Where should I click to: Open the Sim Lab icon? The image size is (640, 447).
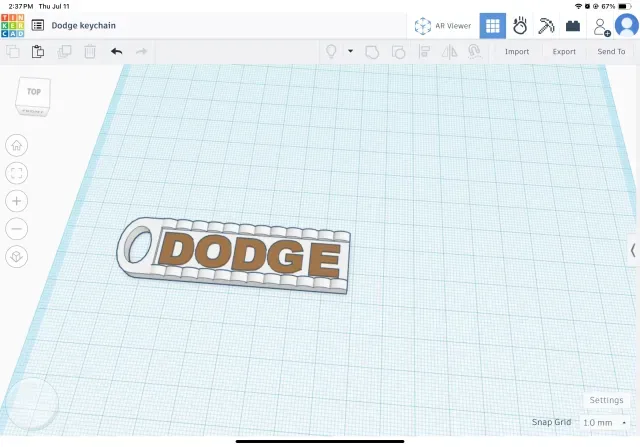[x=520, y=26]
